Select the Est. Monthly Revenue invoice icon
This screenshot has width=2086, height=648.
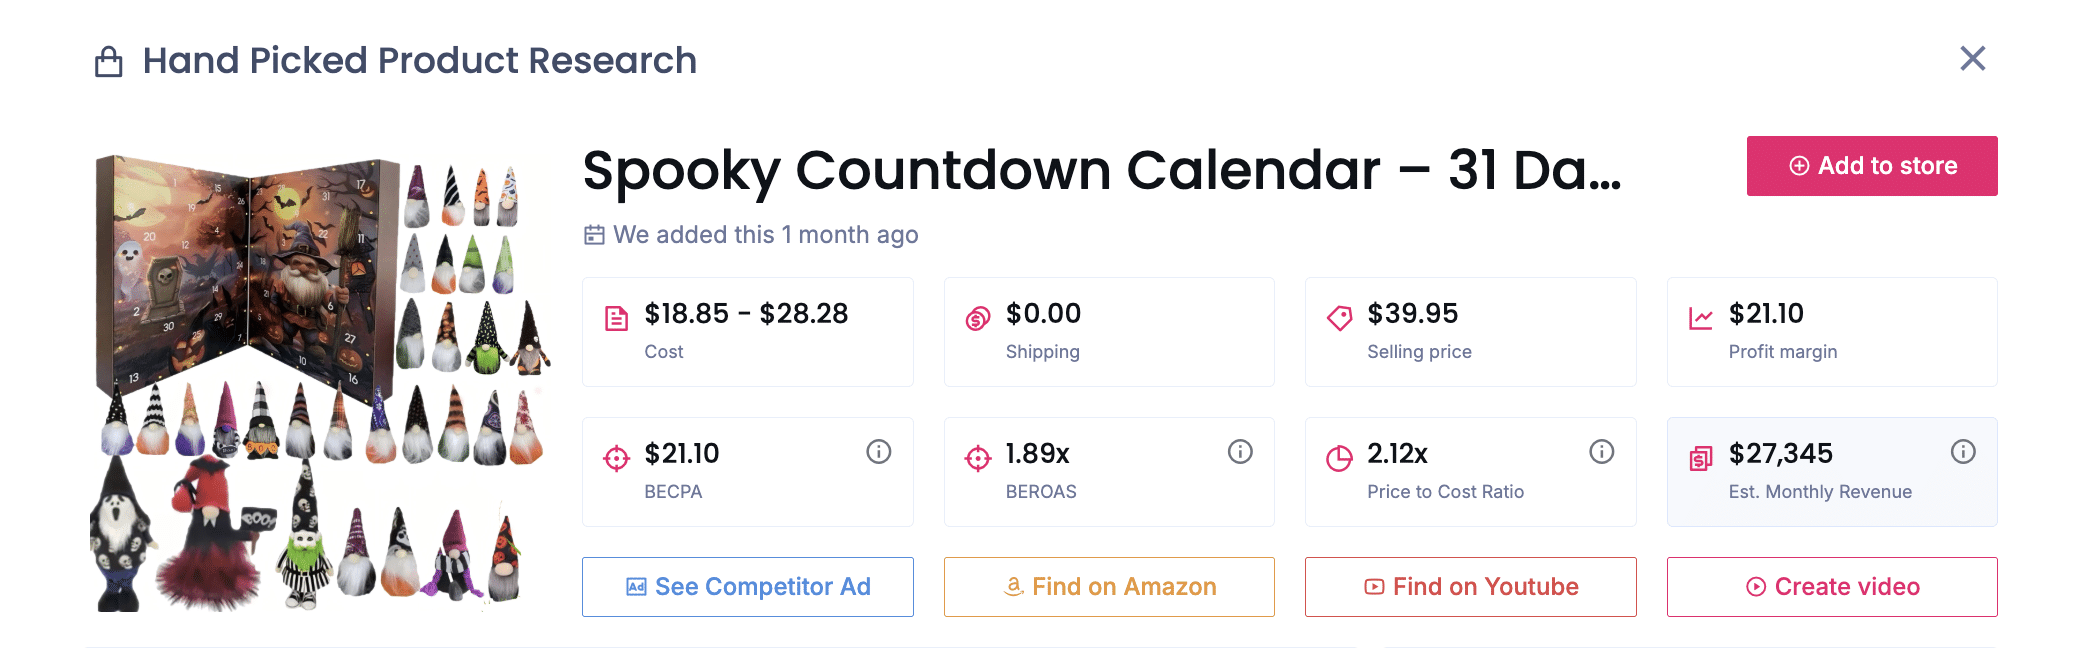click(1701, 459)
